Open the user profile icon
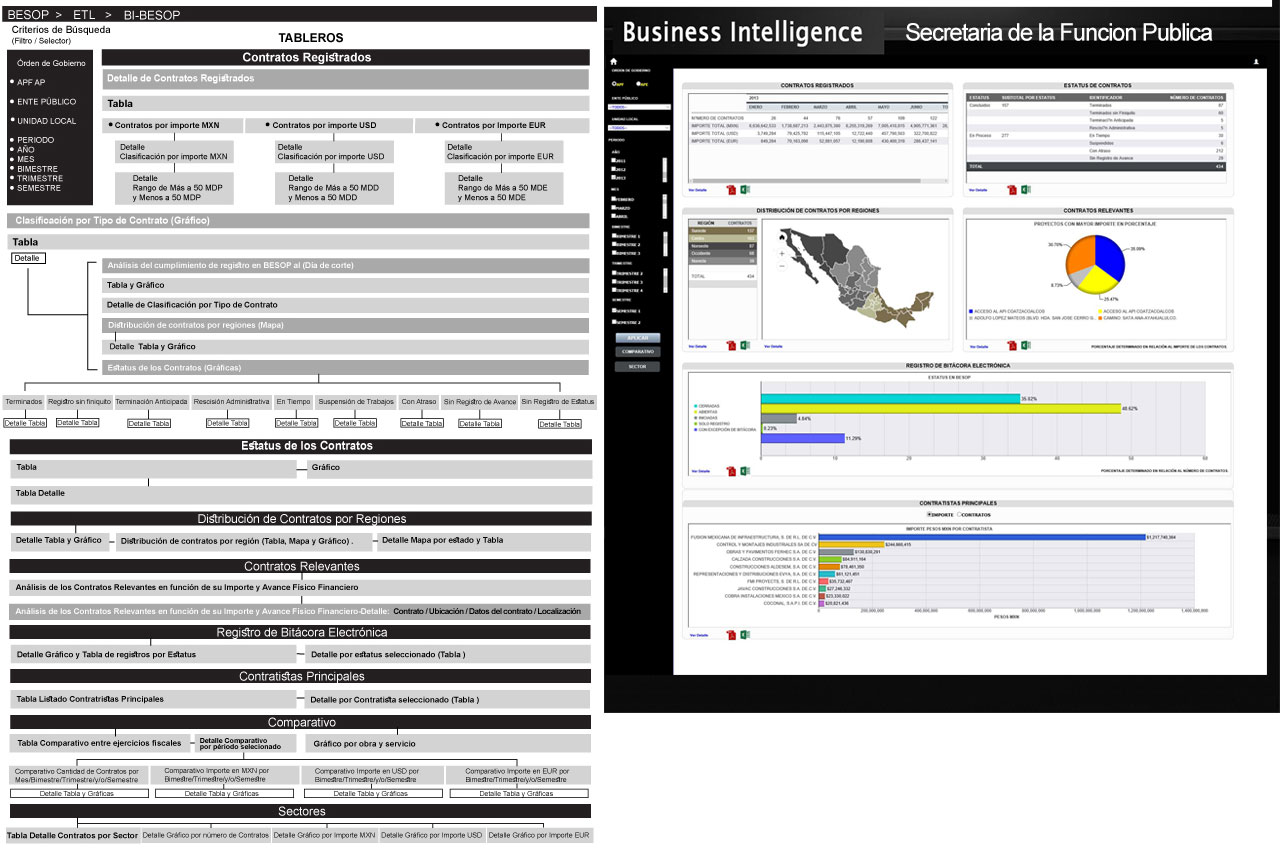Viewport: 1280px width, 850px height. [1255, 62]
